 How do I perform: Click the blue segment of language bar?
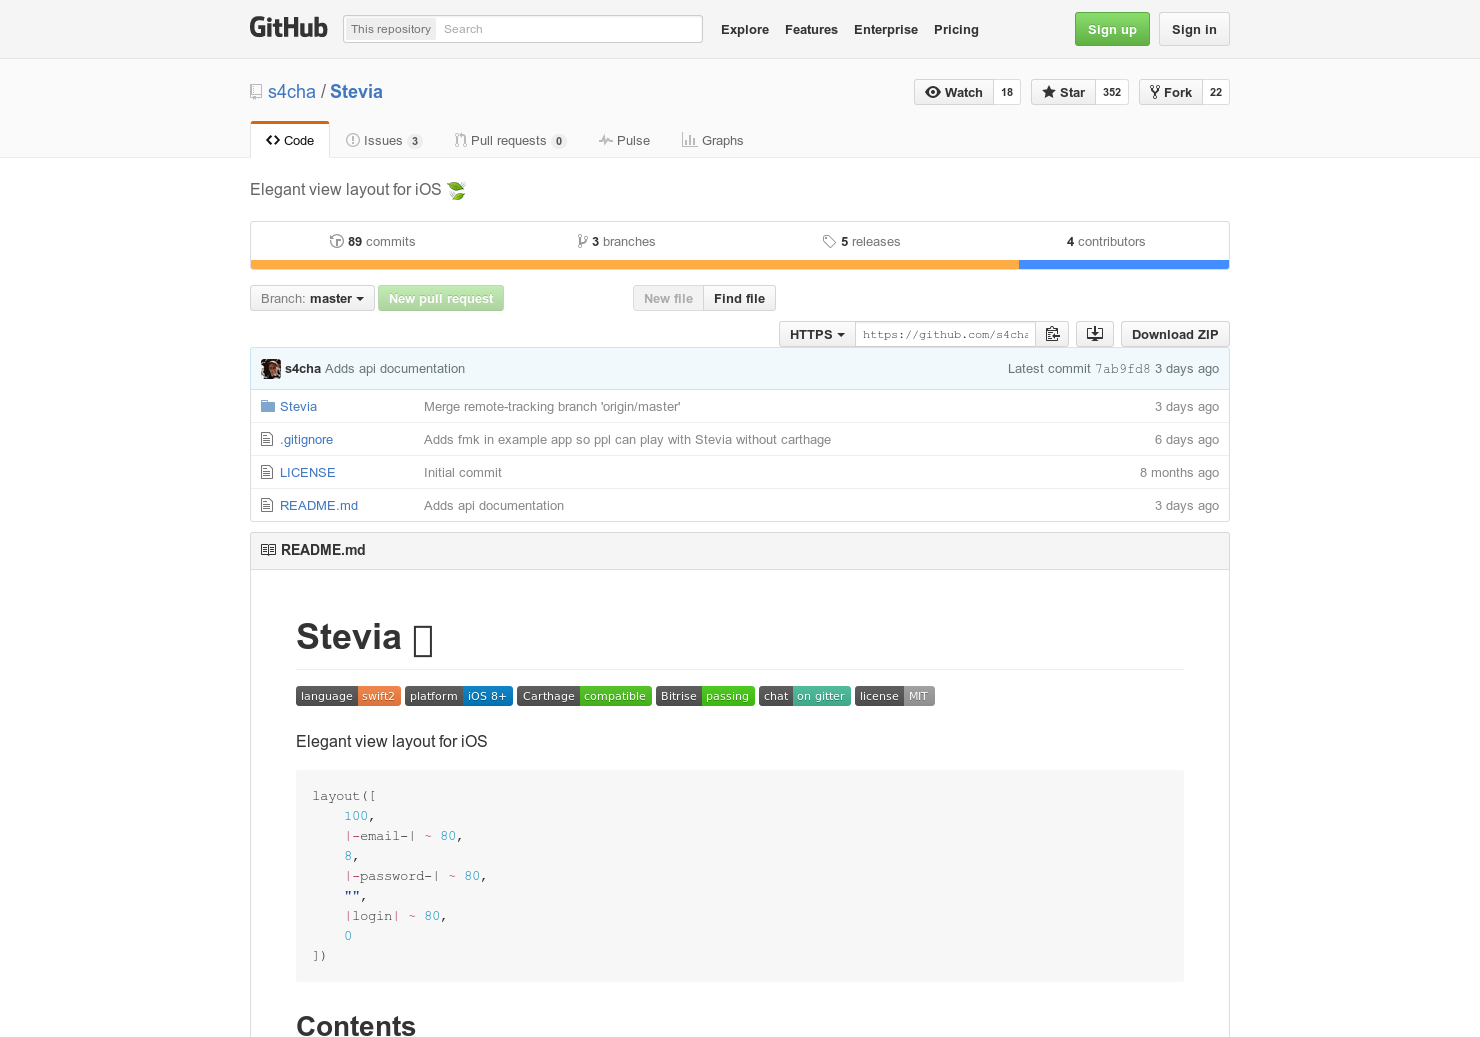[1124, 265]
